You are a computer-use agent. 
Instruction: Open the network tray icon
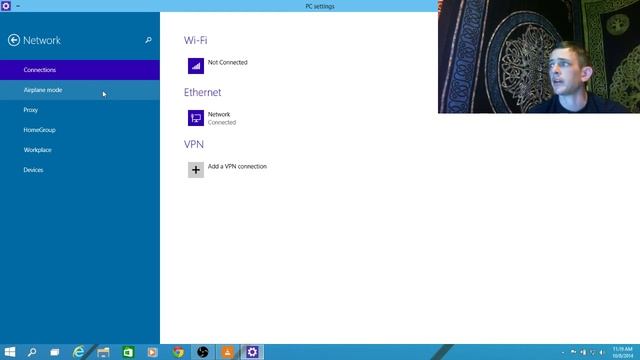coord(593,352)
